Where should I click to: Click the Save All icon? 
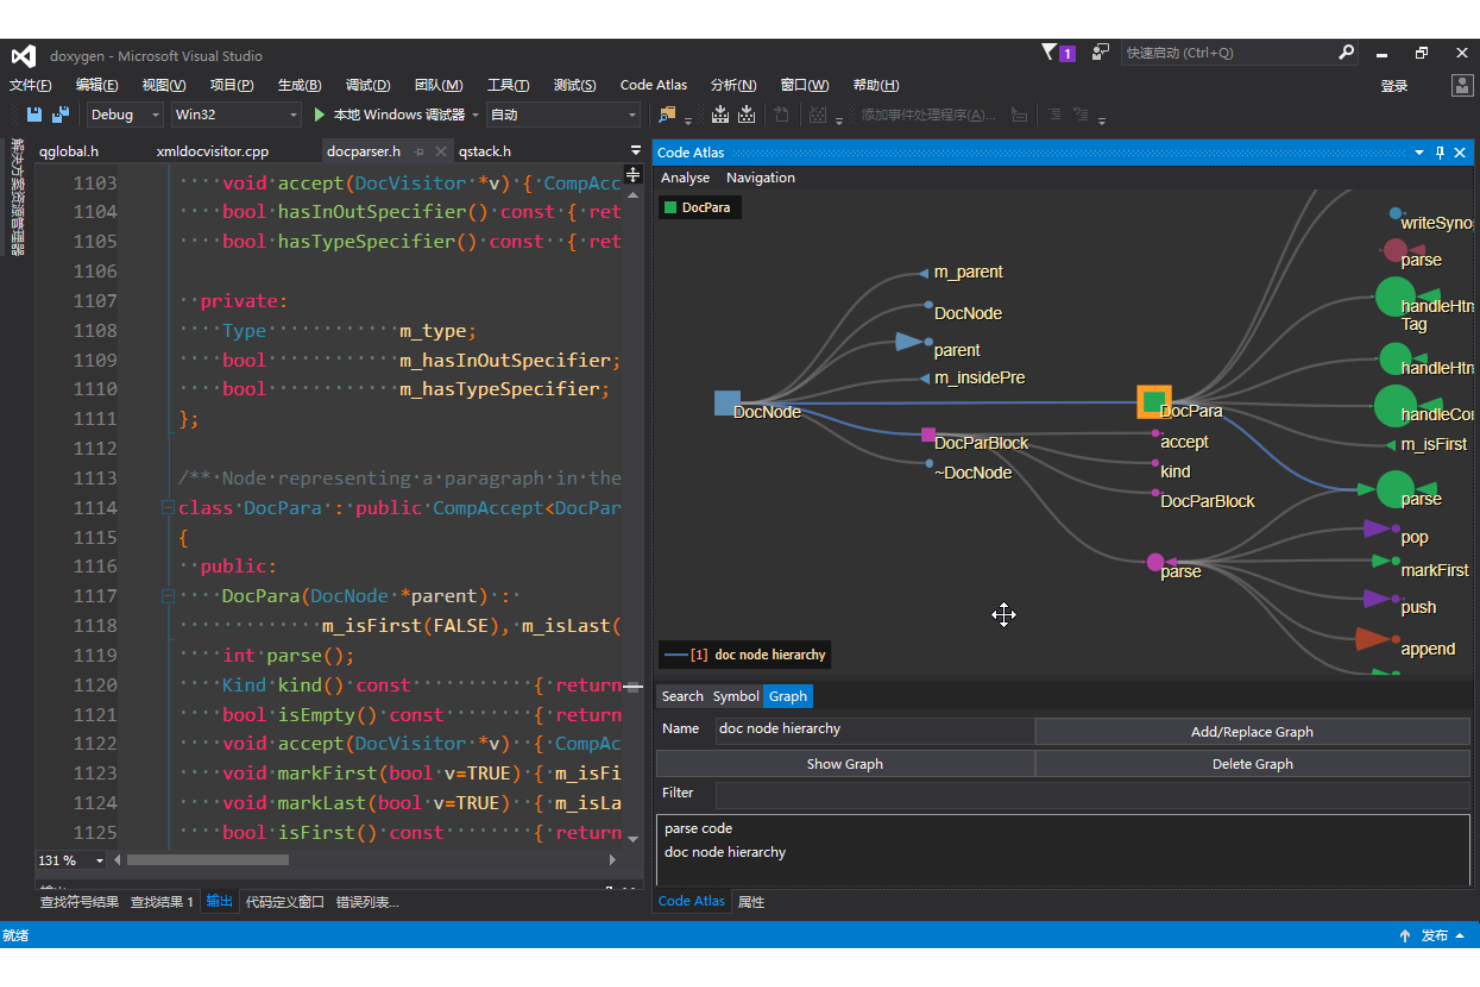click(60, 114)
